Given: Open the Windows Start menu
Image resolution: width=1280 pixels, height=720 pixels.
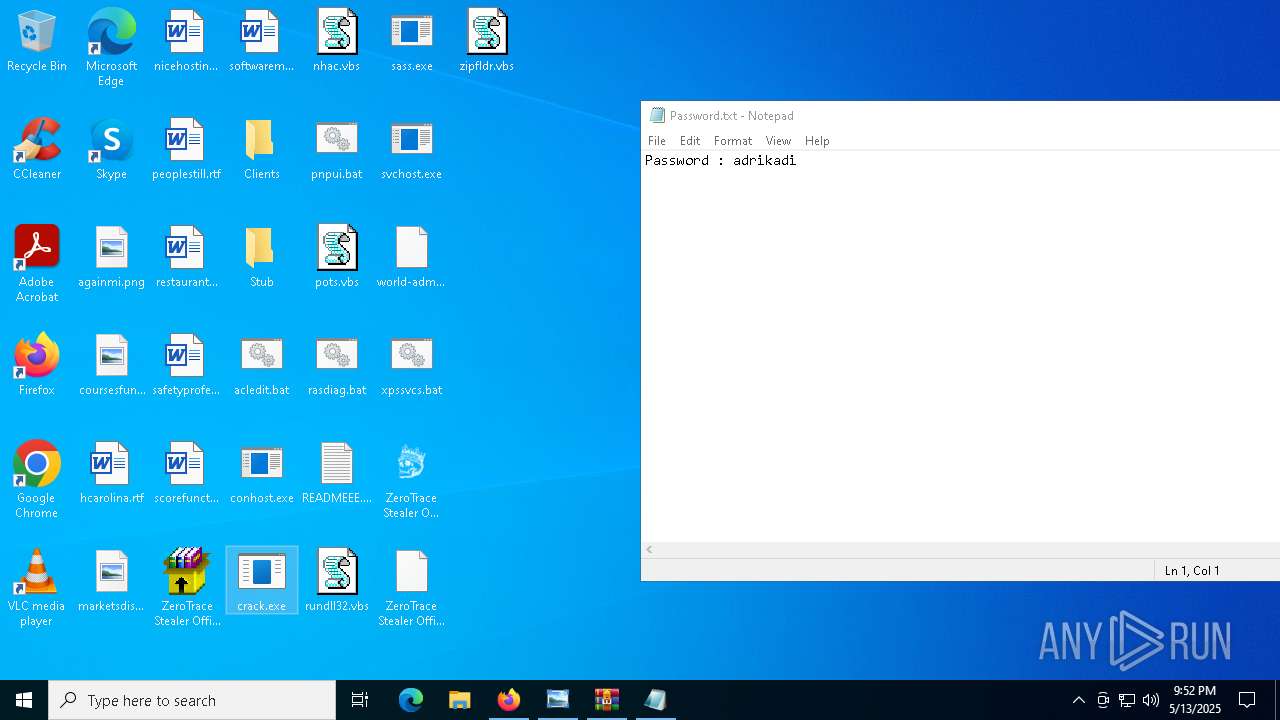Looking at the screenshot, I should click(24, 700).
